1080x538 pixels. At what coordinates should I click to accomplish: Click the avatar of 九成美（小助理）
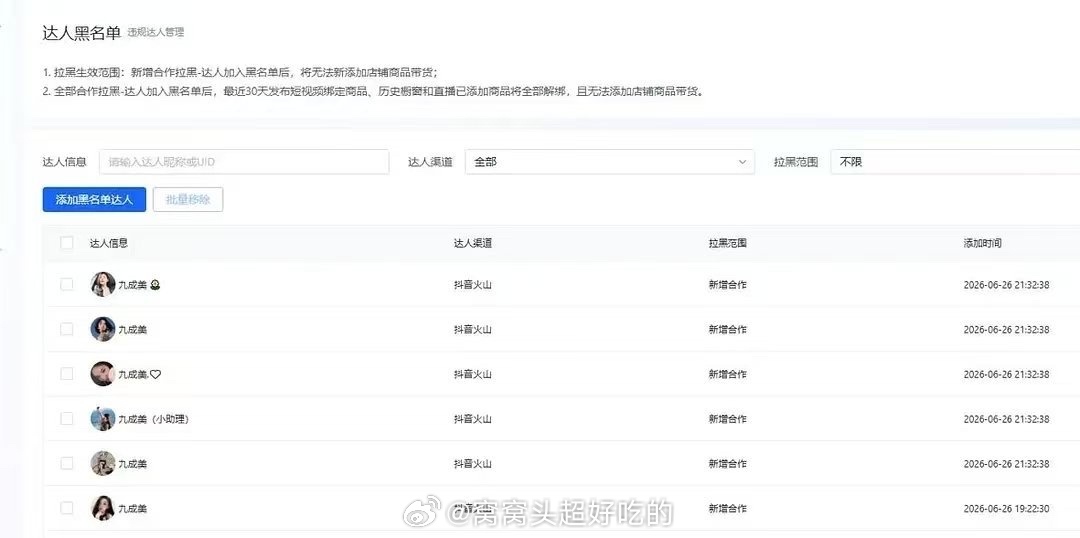coord(103,419)
